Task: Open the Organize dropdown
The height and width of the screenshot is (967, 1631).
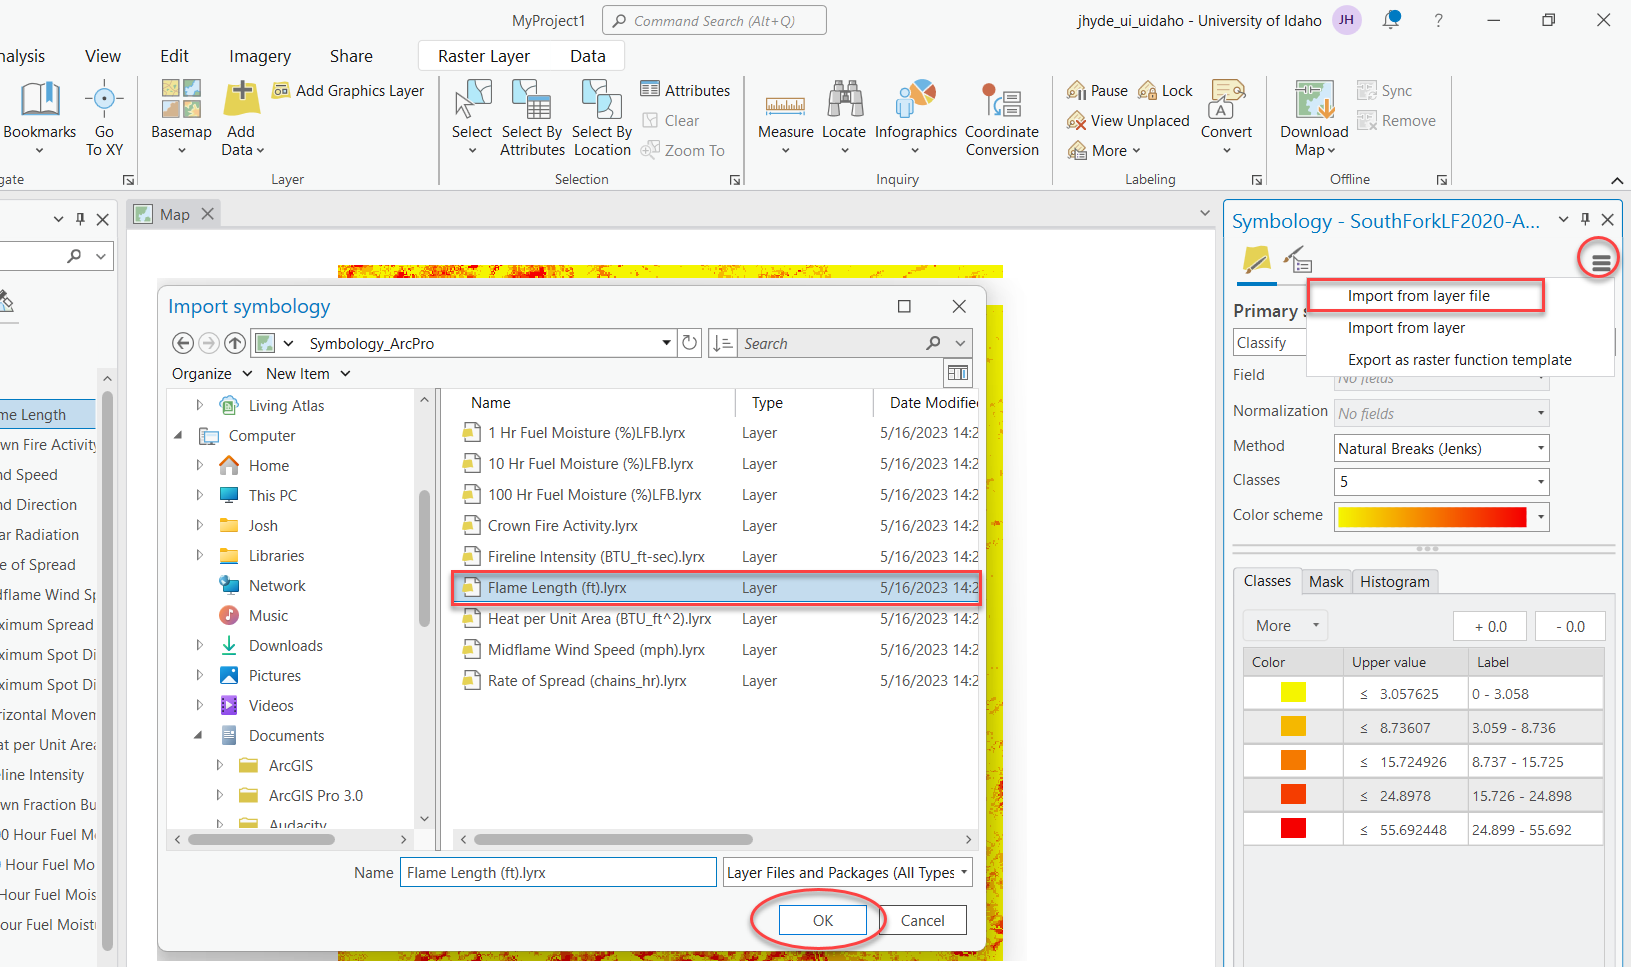Action: tap(211, 373)
